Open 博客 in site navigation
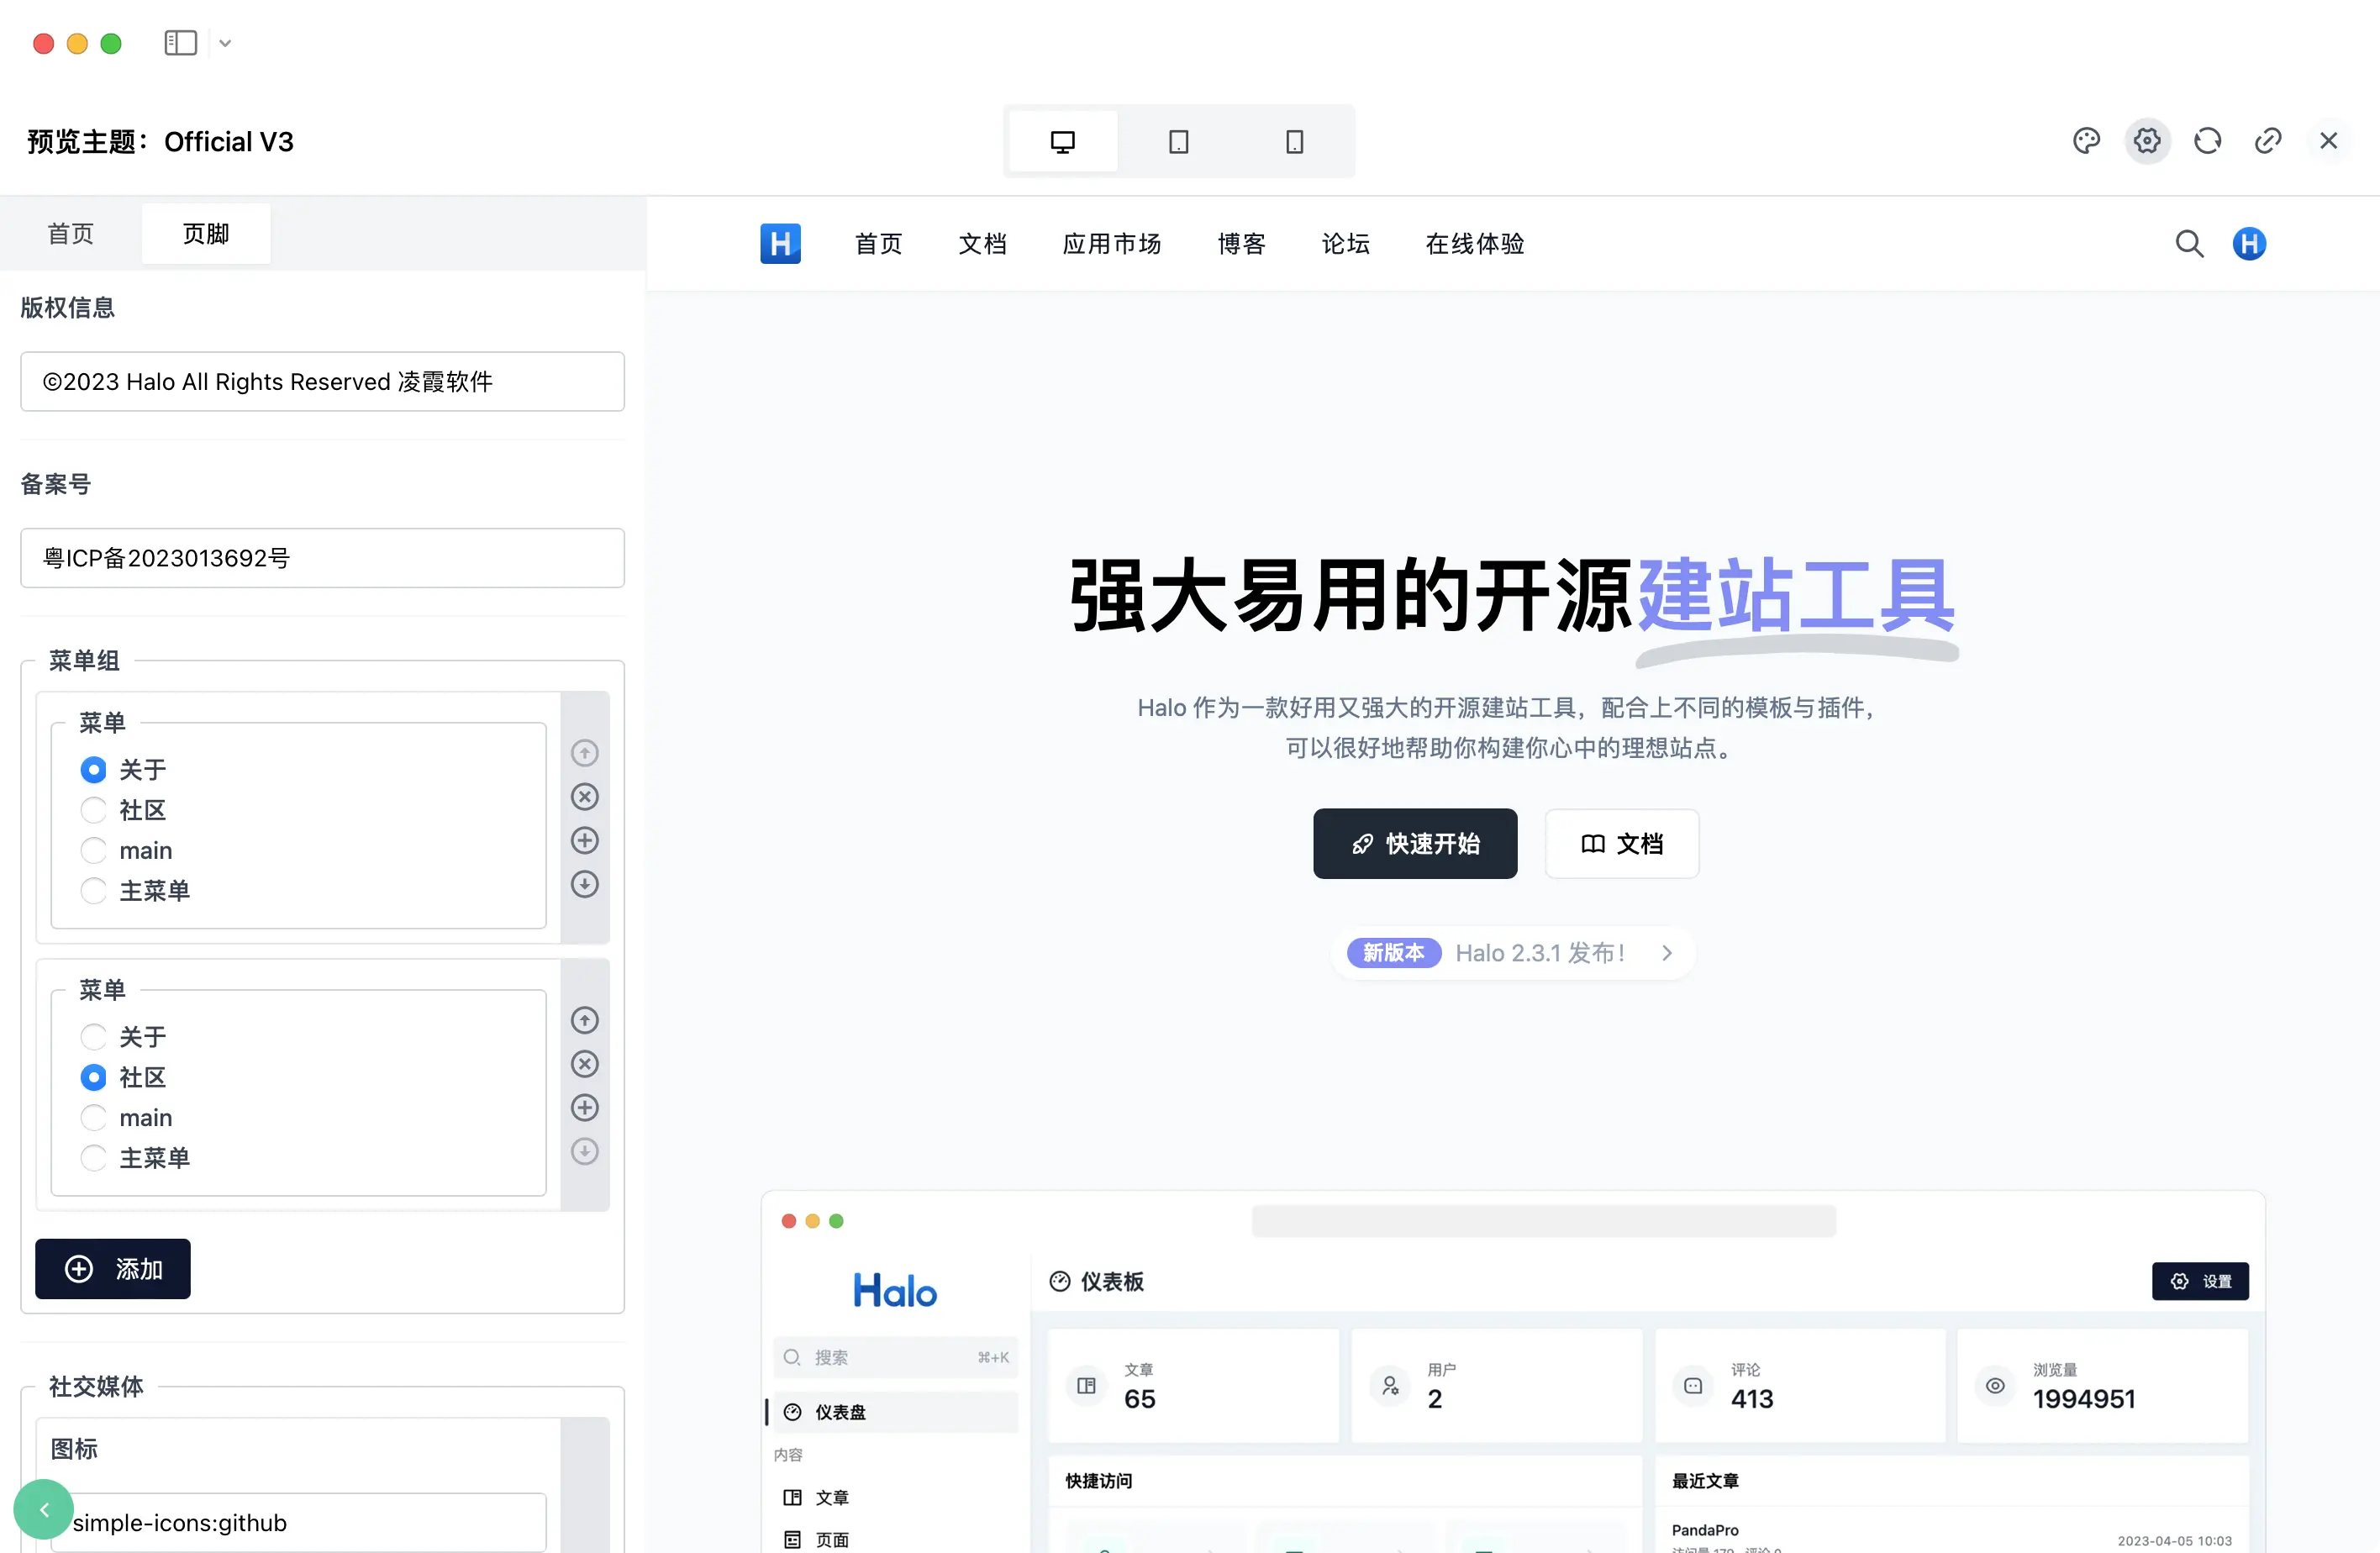This screenshot has height=1553, width=2380. (x=1242, y=244)
